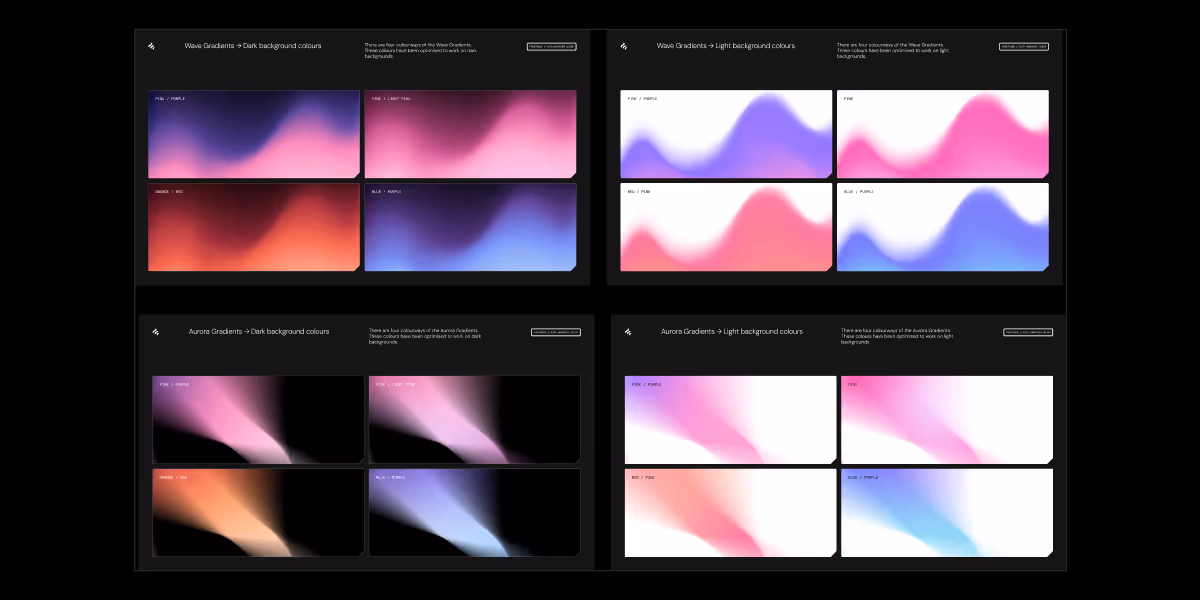
Task: Select the BLUE / PURPLE wave gradient on dark background
Action: [x=470, y=227]
